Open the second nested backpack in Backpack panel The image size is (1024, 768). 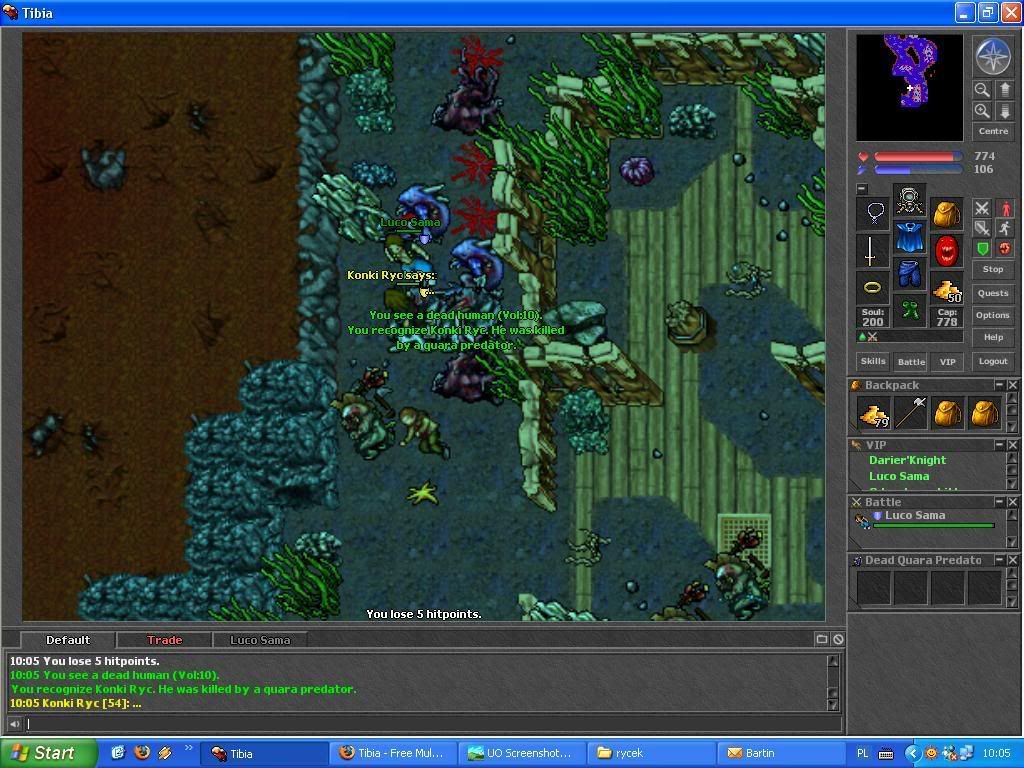[984, 413]
